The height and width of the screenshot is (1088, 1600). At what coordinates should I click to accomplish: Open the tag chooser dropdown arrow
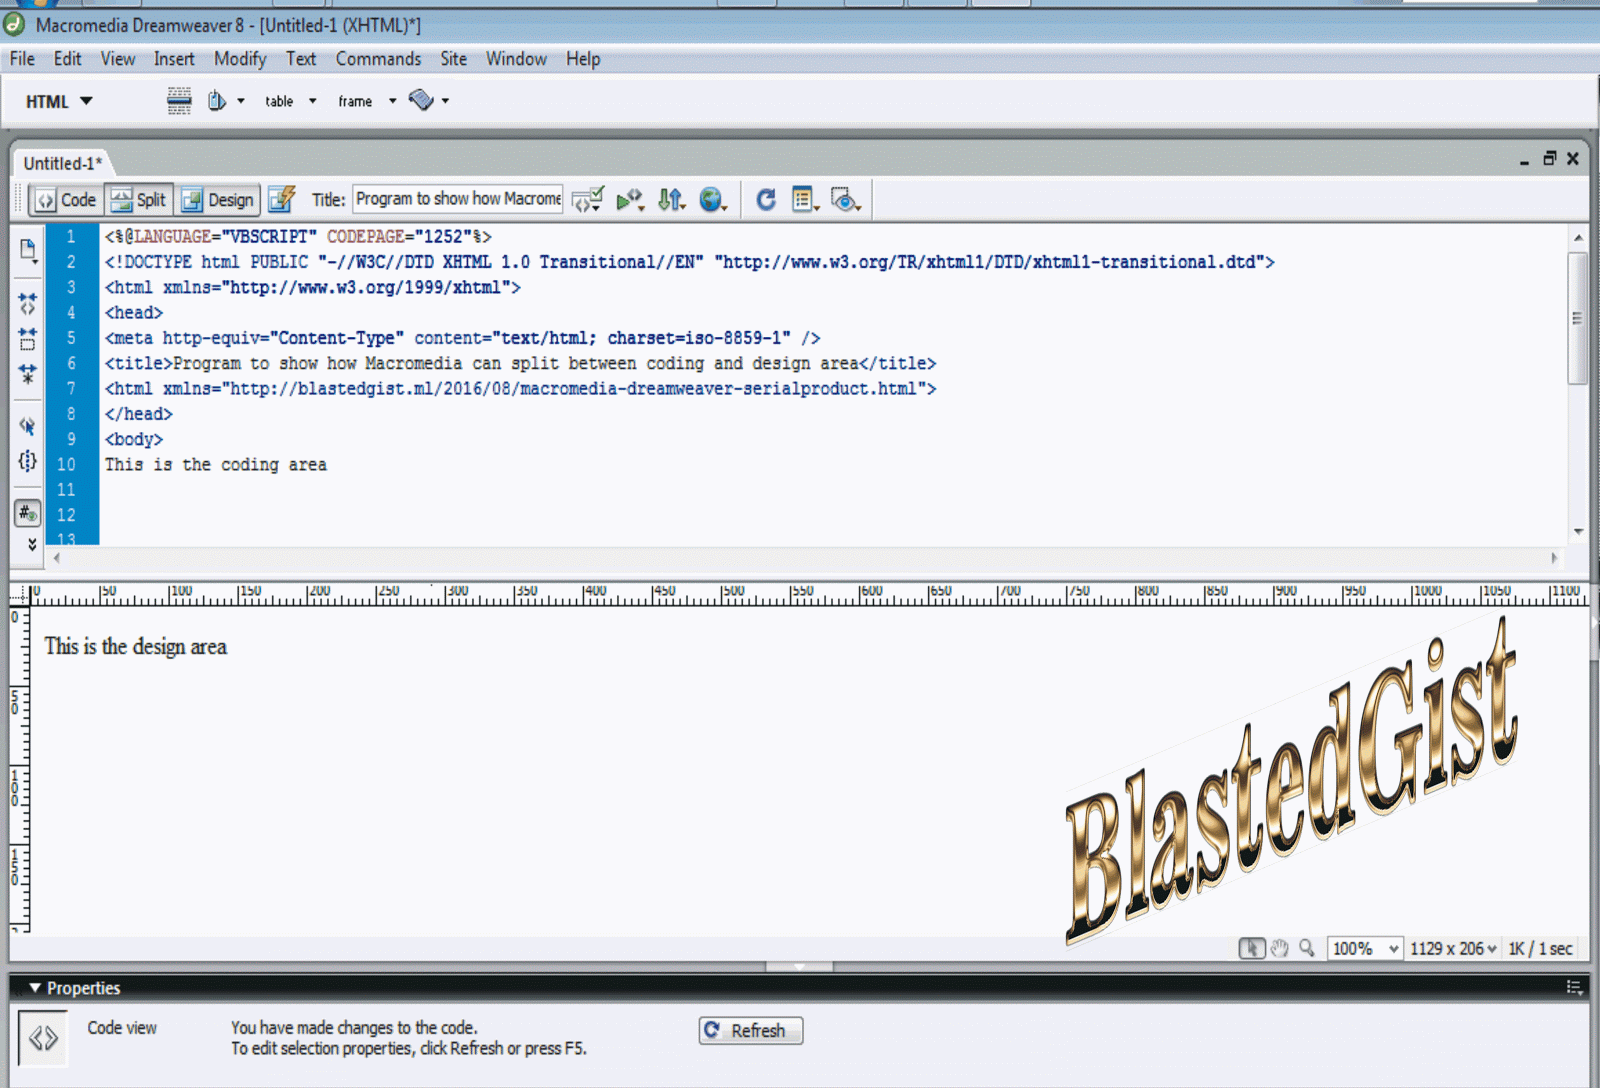pos(445,101)
